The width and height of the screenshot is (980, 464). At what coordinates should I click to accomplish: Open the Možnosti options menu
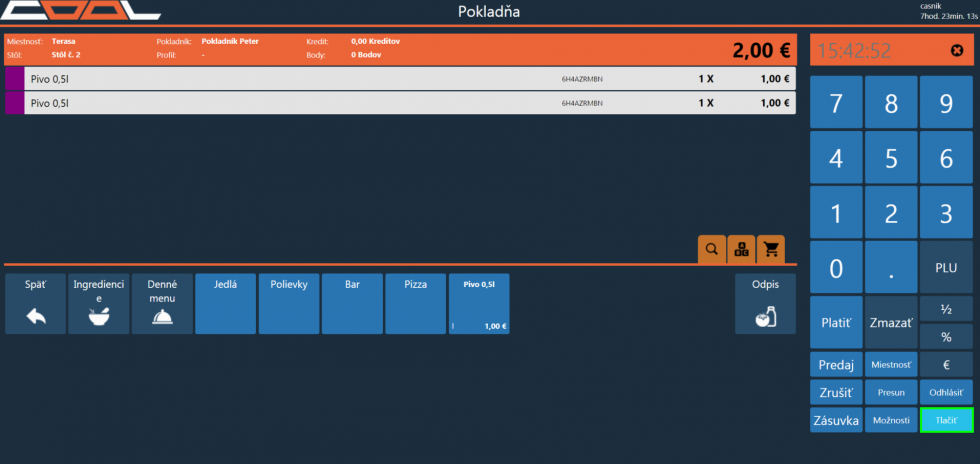pyautogui.click(x=890, y=420)
